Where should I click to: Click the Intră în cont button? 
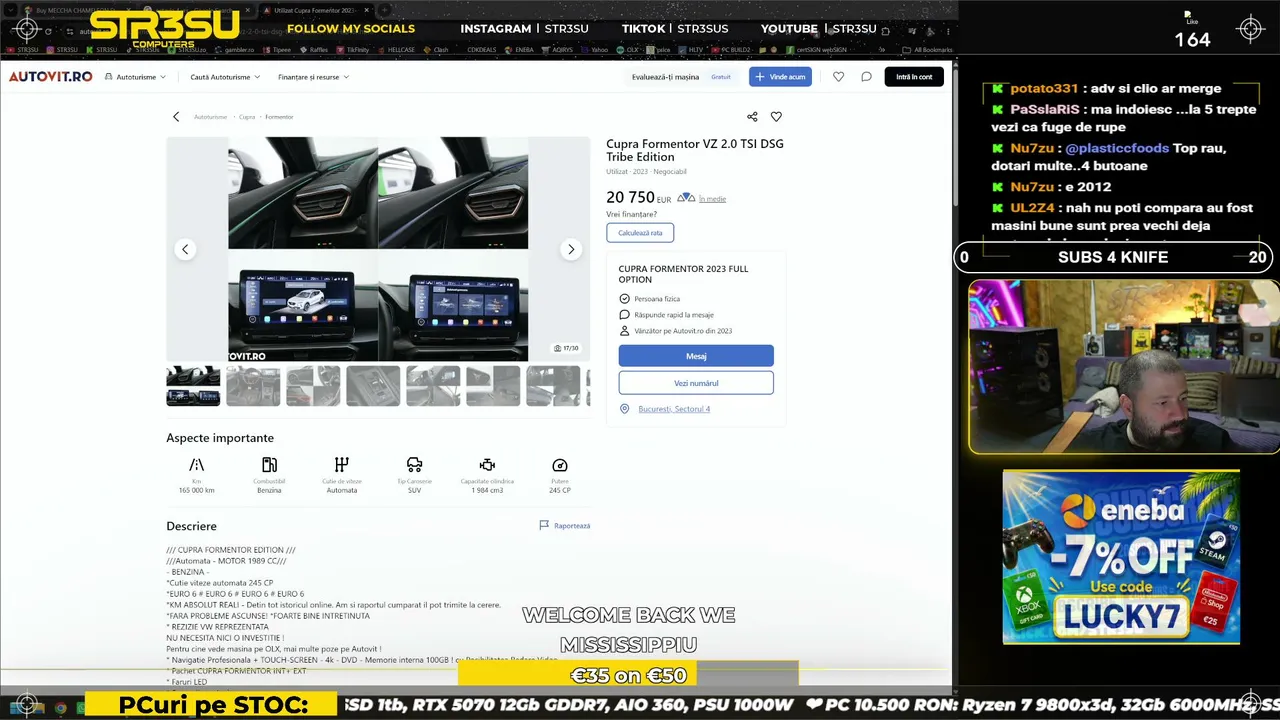click(x=914, y=77)
